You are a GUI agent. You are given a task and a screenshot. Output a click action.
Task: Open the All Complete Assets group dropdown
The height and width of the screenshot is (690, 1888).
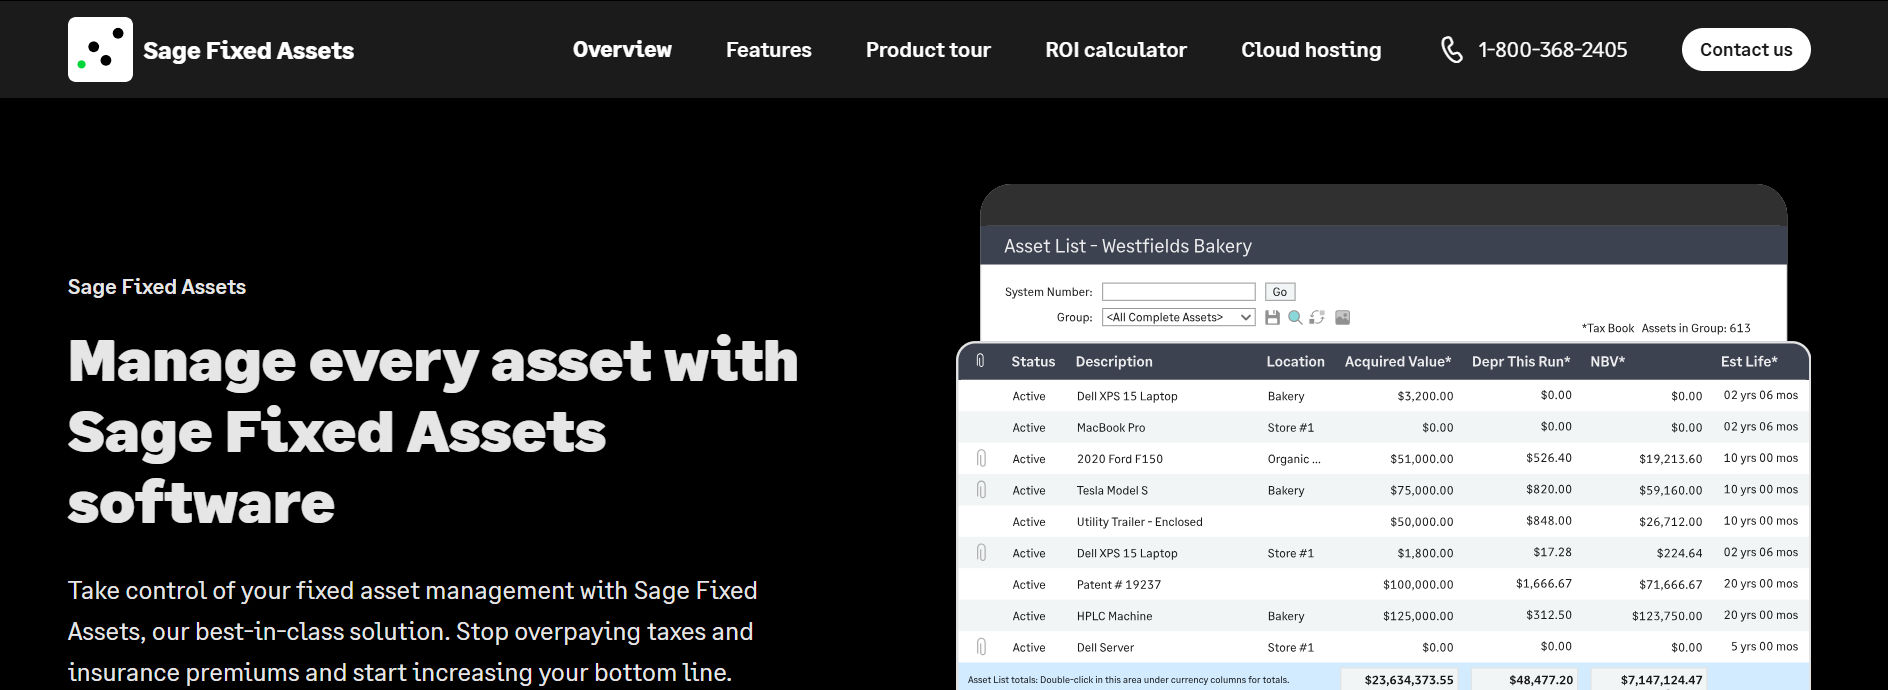tap(1178, 317)
